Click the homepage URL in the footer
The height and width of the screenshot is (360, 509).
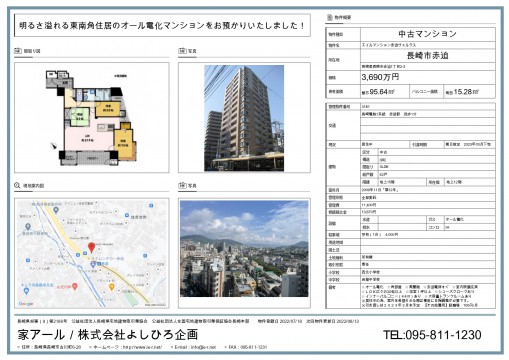tap(142, 347)
